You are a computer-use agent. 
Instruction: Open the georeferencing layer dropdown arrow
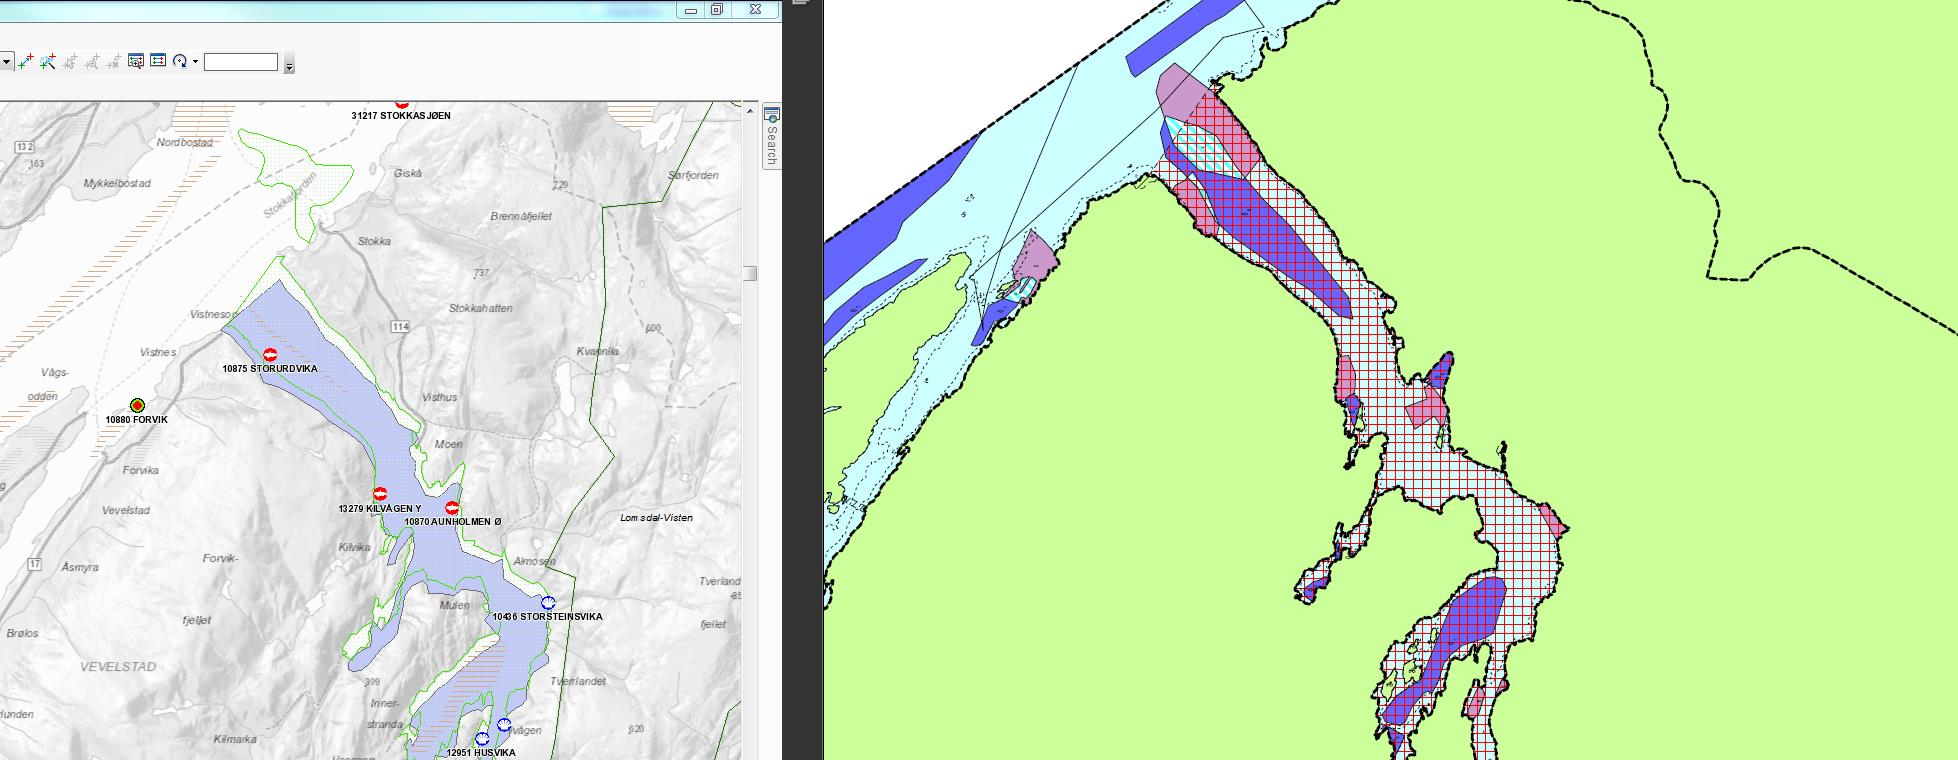click(6, 62)
